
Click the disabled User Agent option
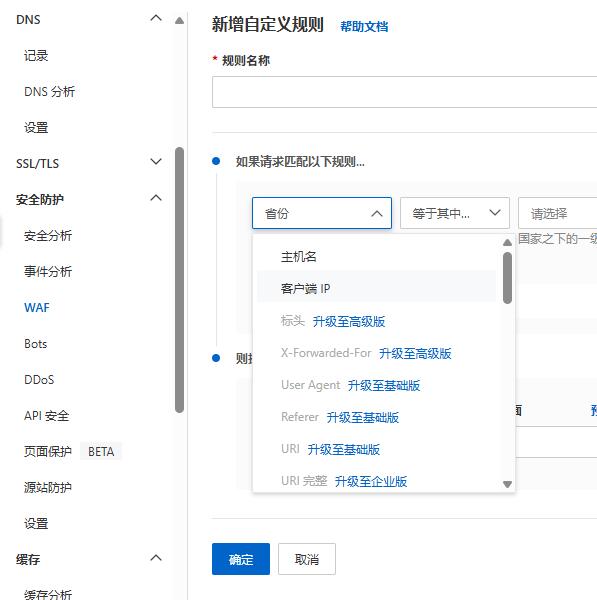click(x=310, y=385)
